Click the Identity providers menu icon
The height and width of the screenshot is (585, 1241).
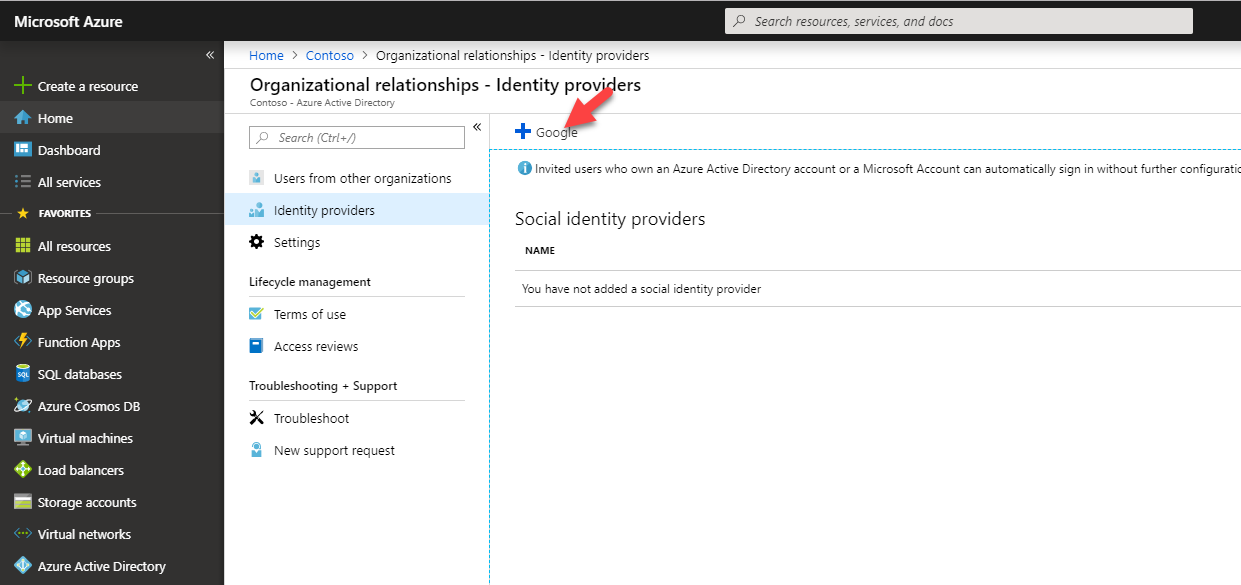tap(257, 210)
